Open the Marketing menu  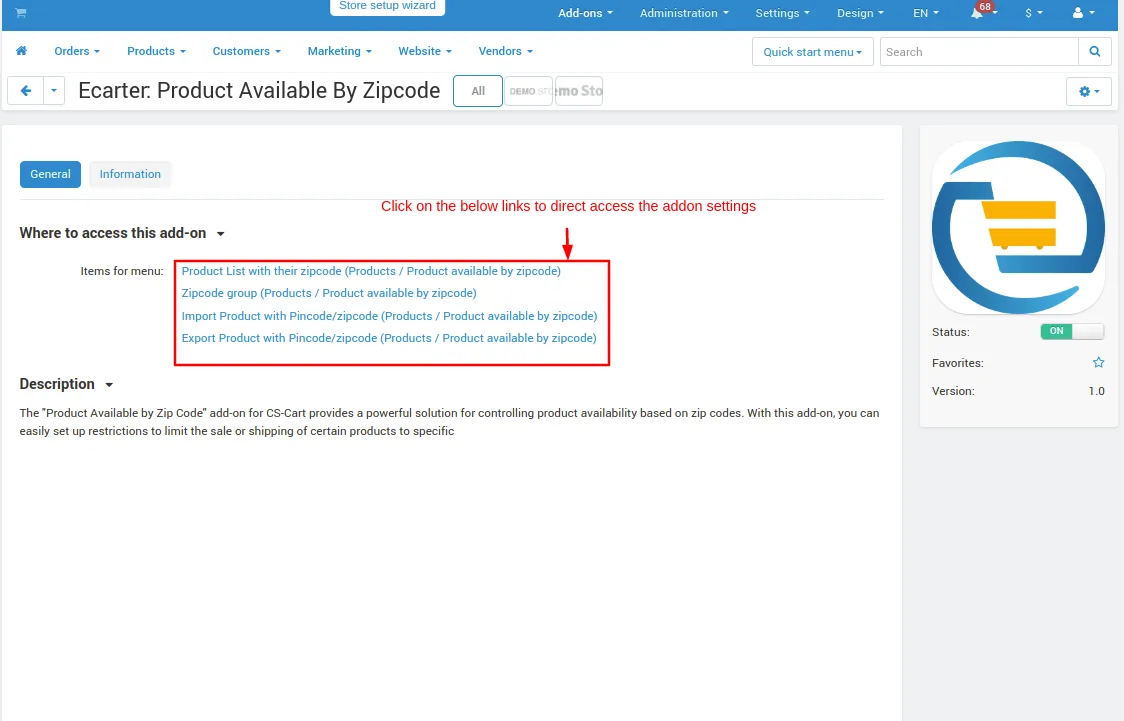coord(340,51)
